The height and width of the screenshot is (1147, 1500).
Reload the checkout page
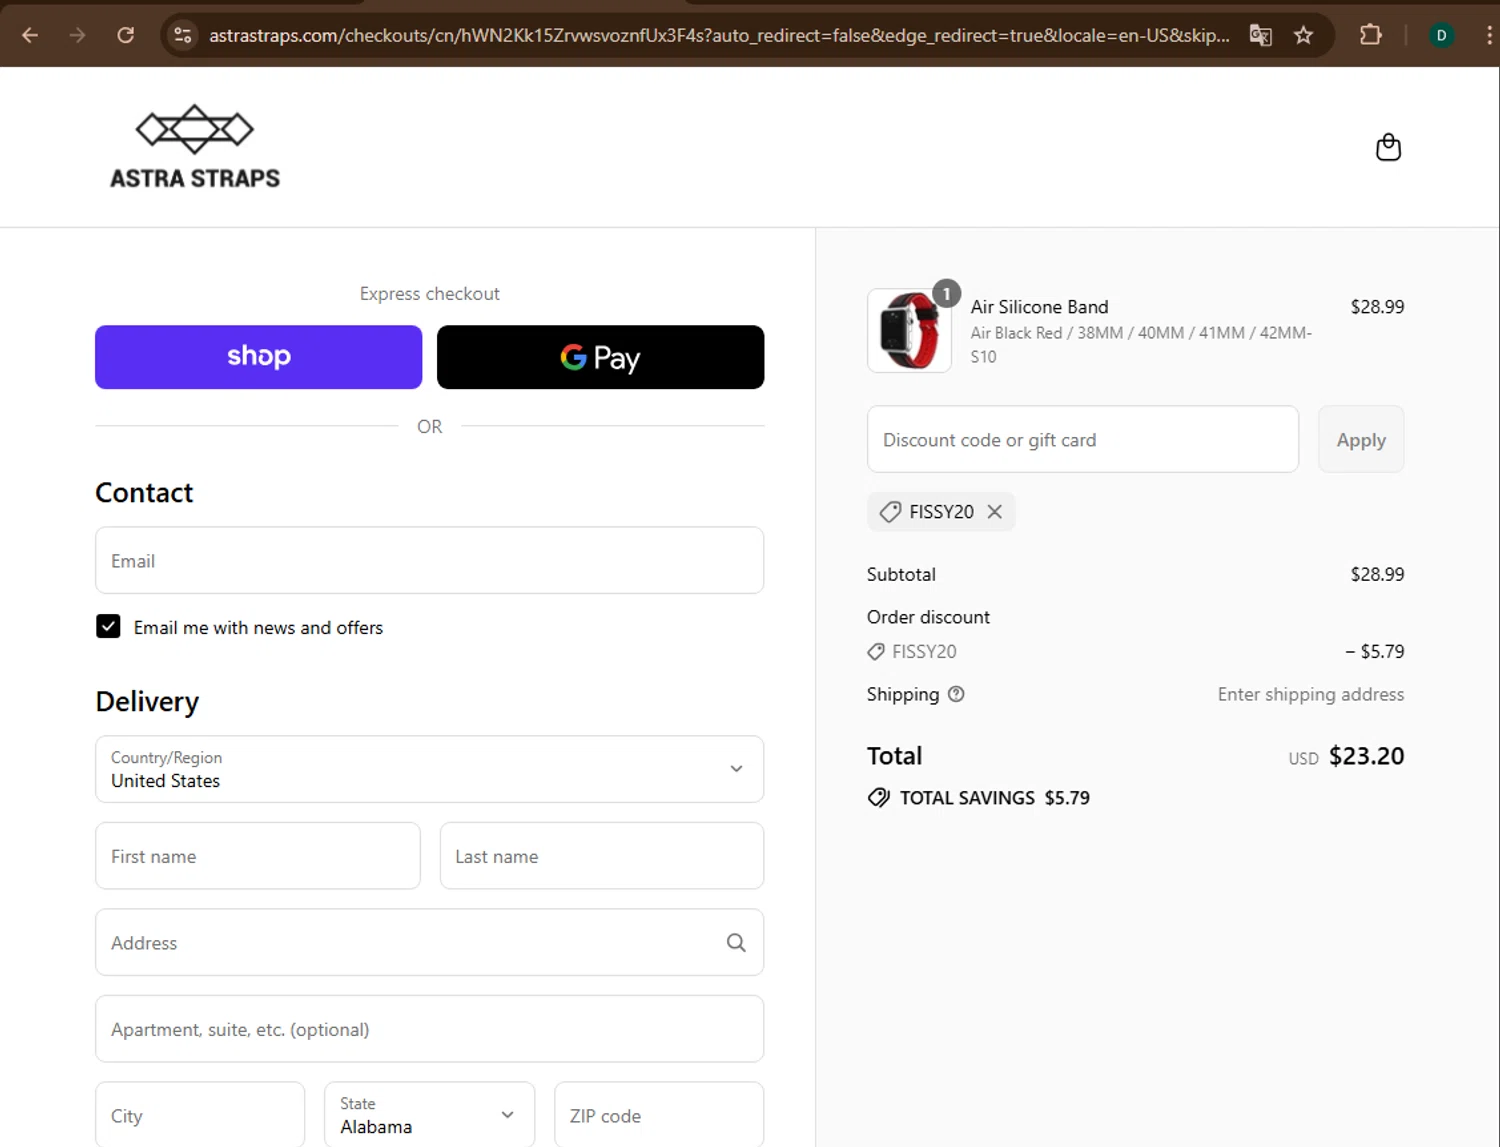point(125,35)
